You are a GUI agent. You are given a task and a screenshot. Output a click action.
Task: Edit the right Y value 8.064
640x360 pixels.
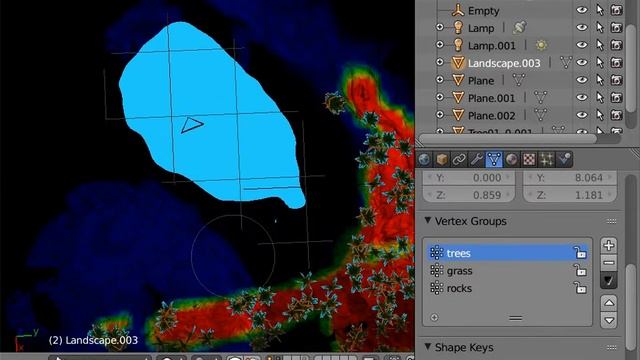[x=570, y=178]
